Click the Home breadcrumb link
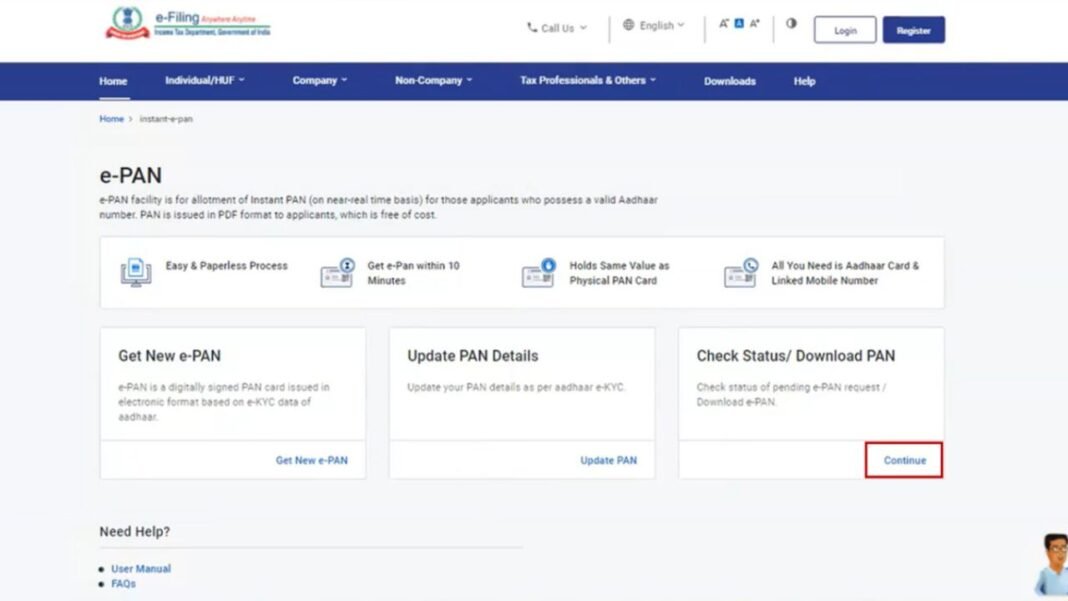 point(110,118)
